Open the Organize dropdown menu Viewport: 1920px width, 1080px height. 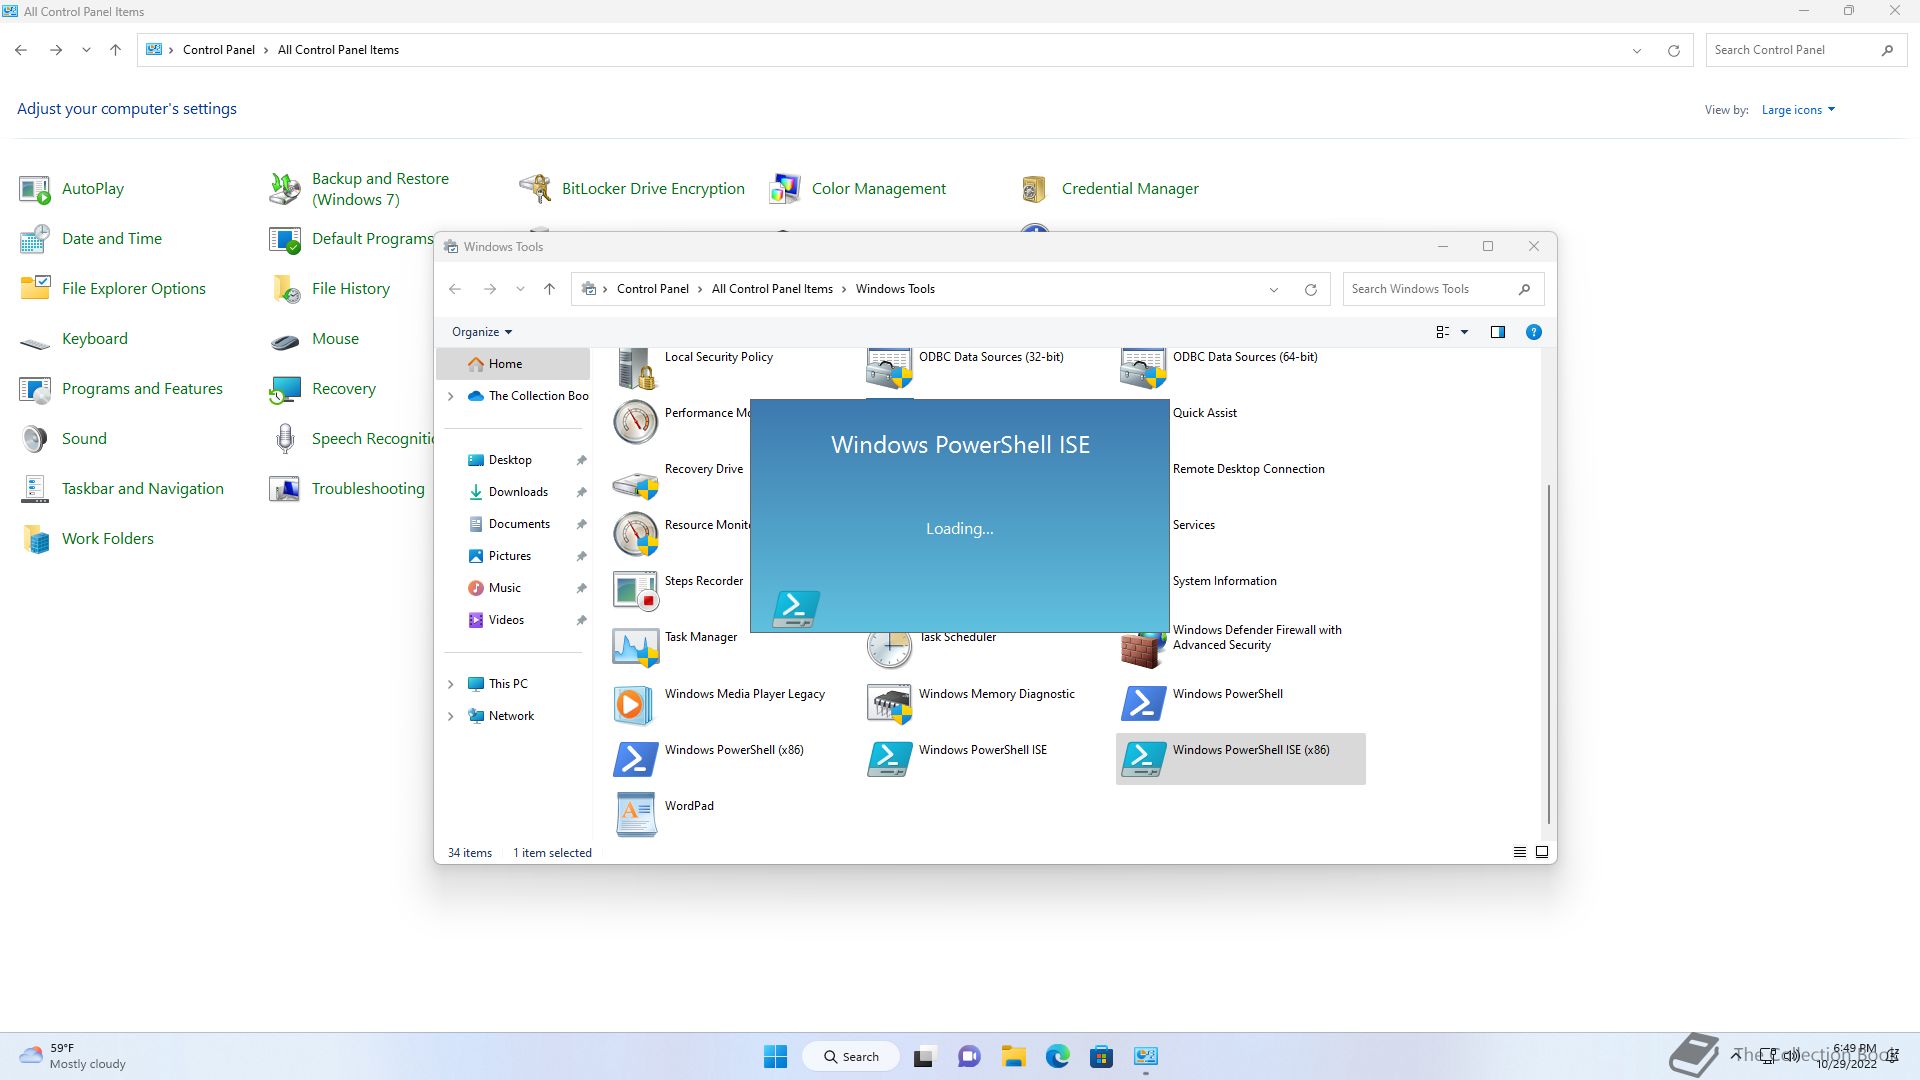482,332
